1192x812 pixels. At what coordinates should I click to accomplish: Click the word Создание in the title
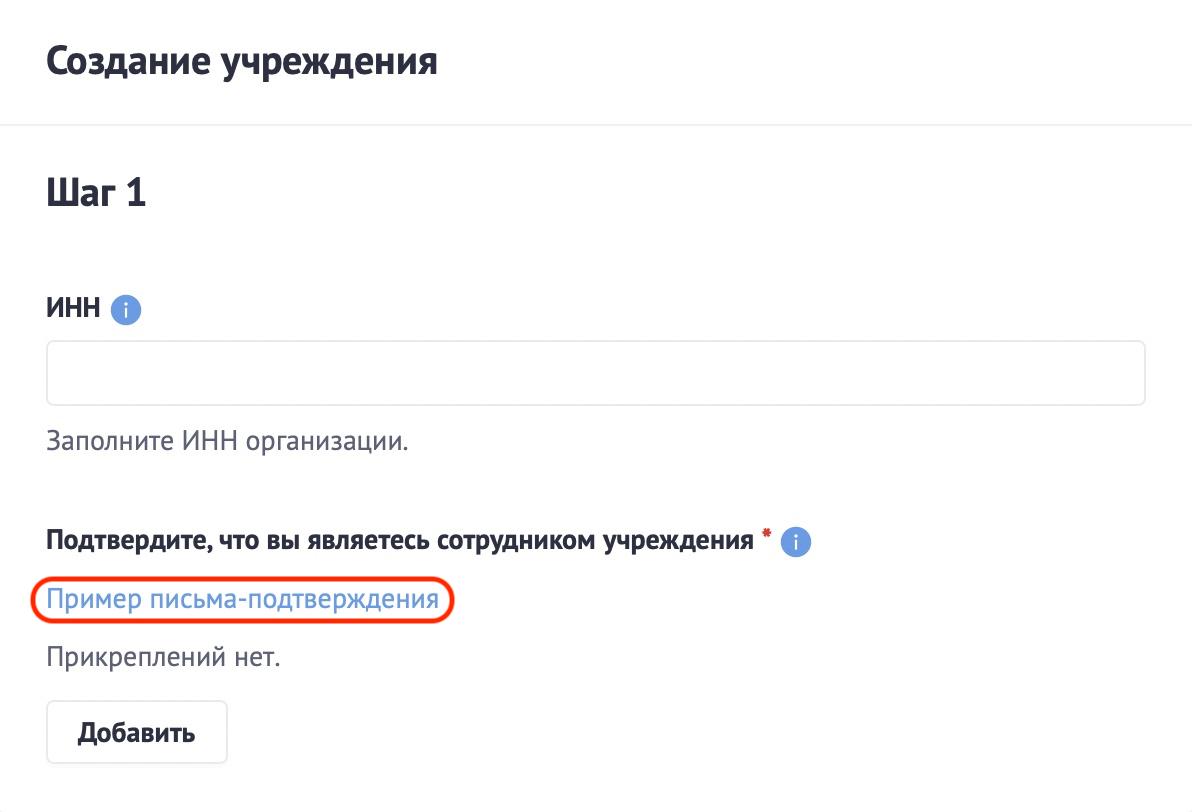(x=127, y=62)
